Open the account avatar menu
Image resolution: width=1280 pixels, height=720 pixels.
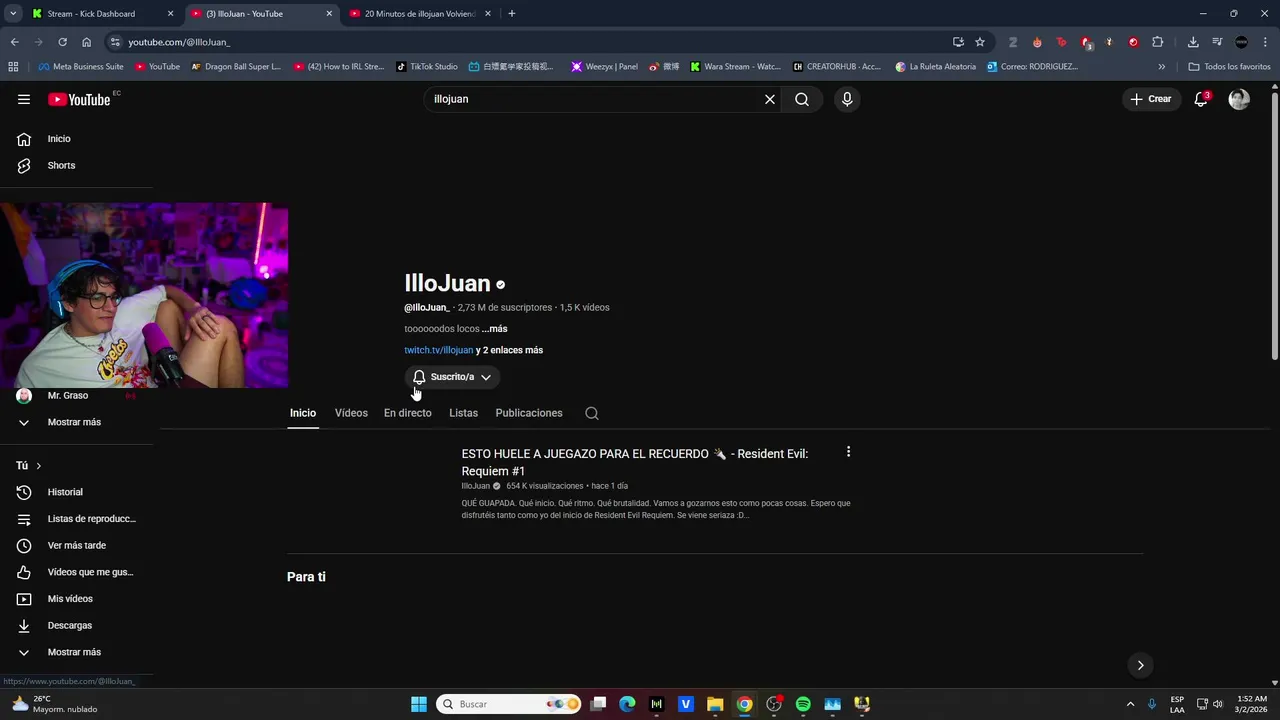pyautogui.click(x=1239, y=99)
